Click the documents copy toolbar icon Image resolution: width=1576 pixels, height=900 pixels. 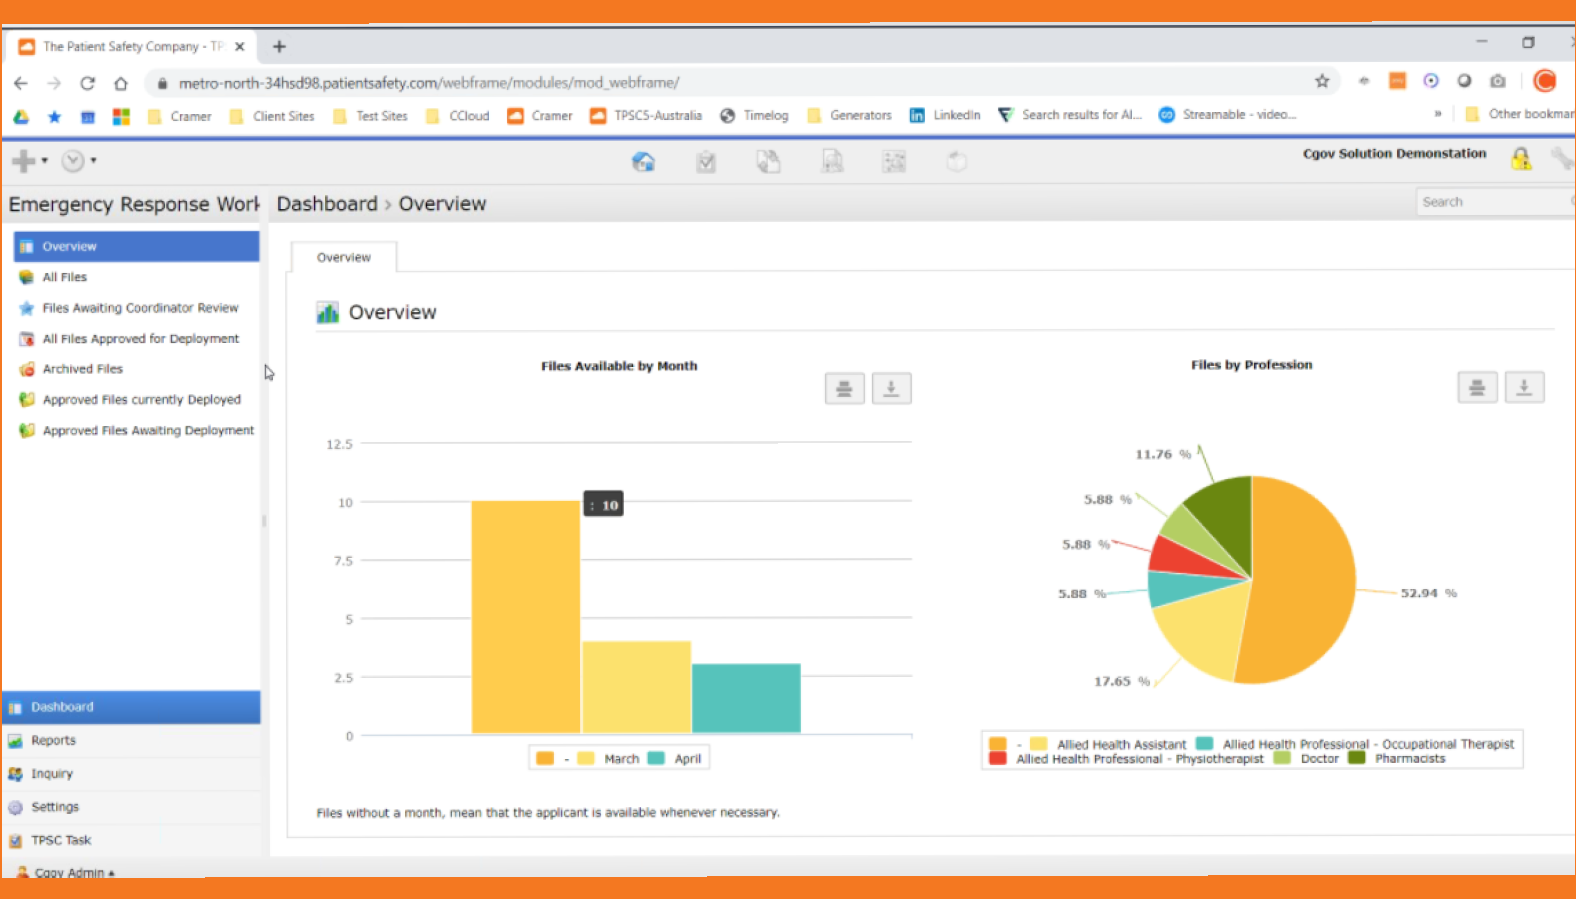(768, 161)
